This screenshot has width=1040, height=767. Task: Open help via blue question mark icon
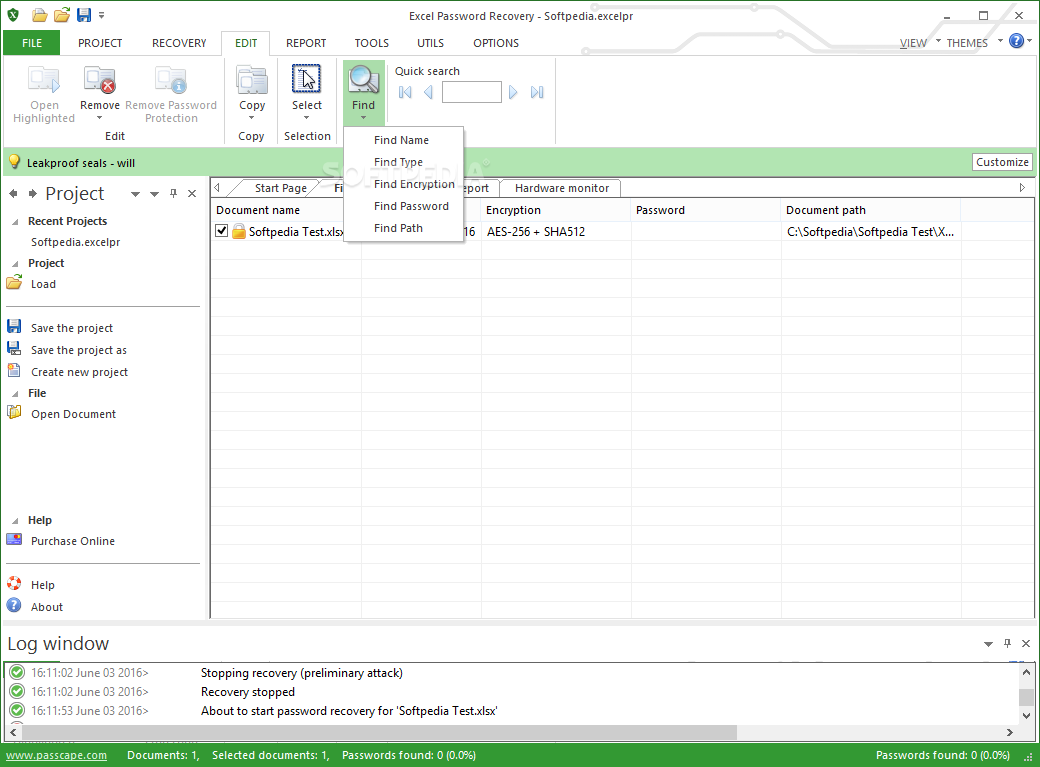tap(1016, 41)
